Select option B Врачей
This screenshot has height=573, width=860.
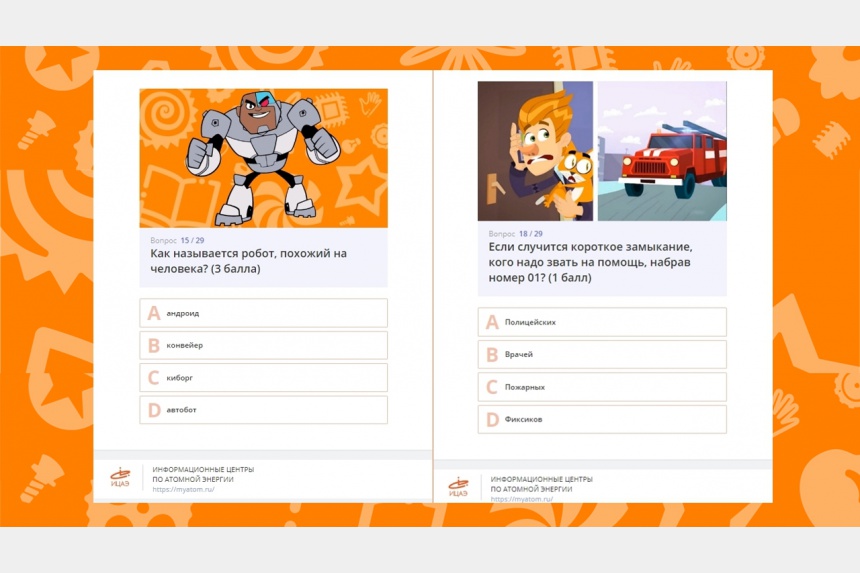602,354
